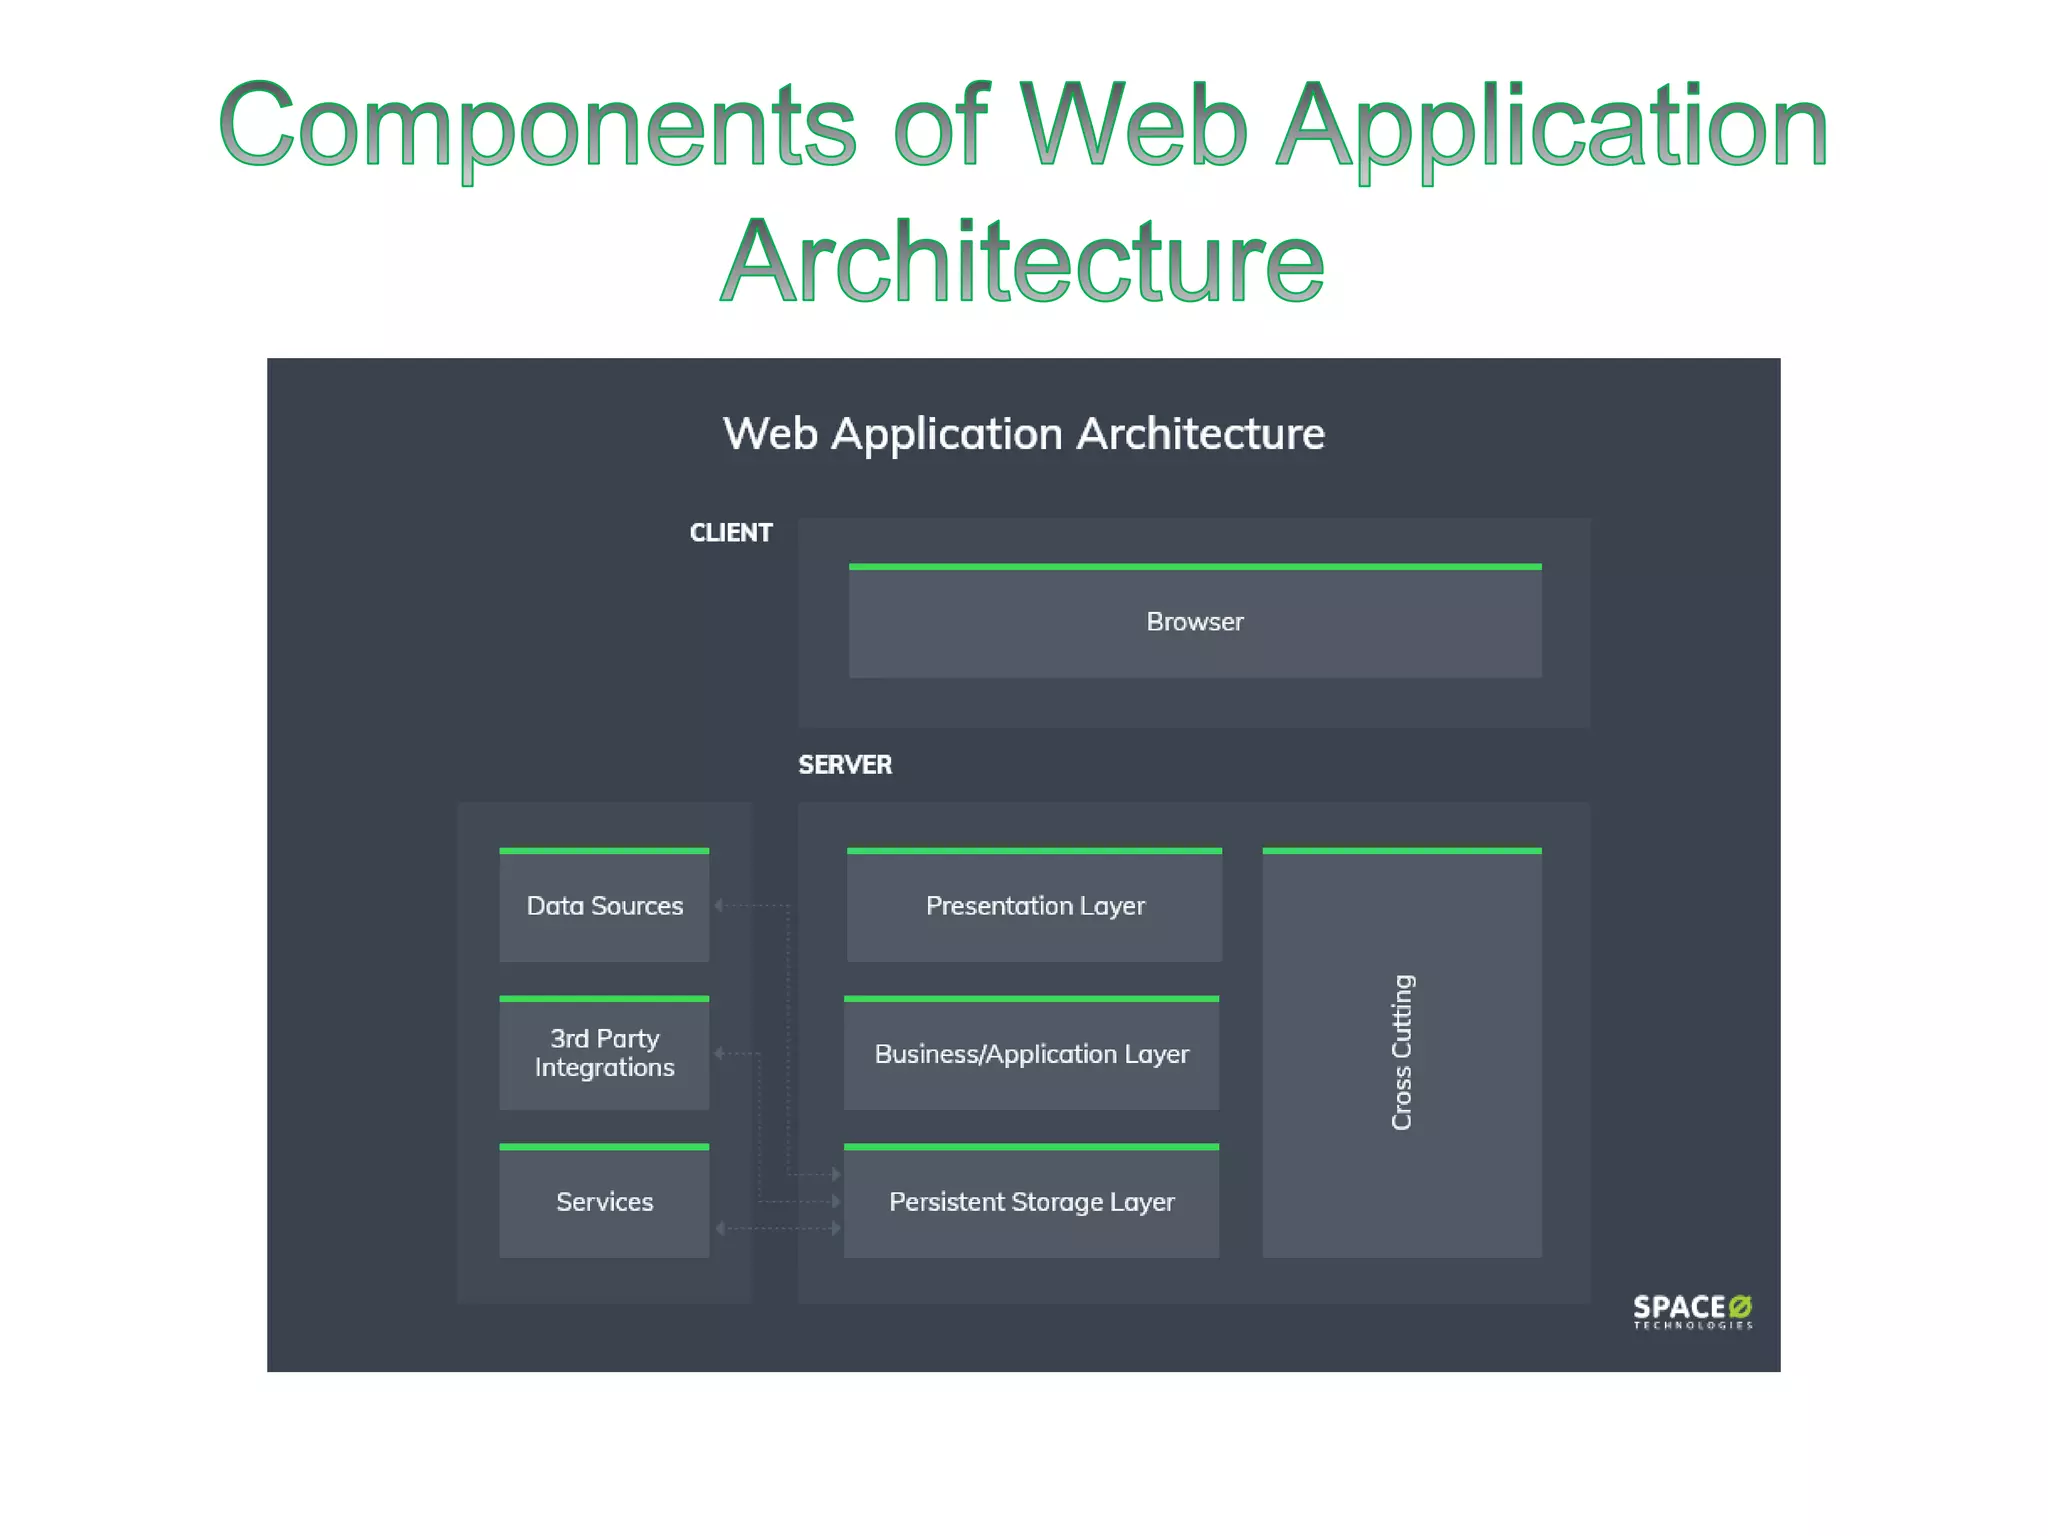The width and height of the screenshot is (2048, 1536).
Task: Click the green bar above Cross Cutting
Action: click(1401, 851)
